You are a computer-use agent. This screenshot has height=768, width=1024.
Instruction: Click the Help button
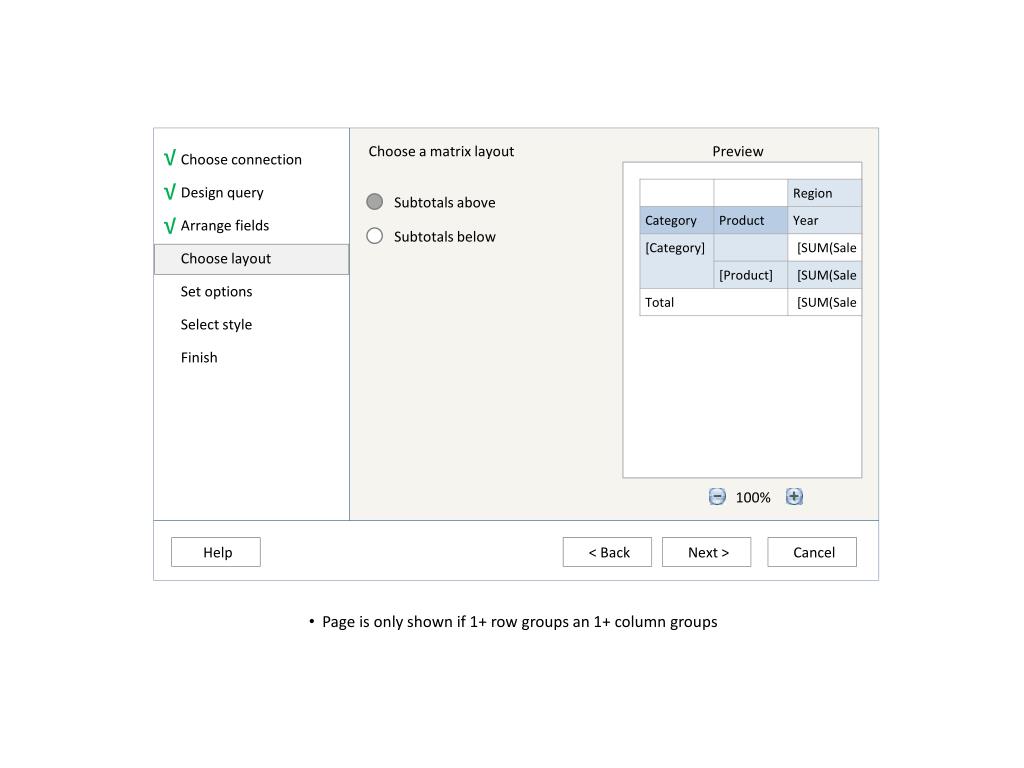(x=216, y=552)
